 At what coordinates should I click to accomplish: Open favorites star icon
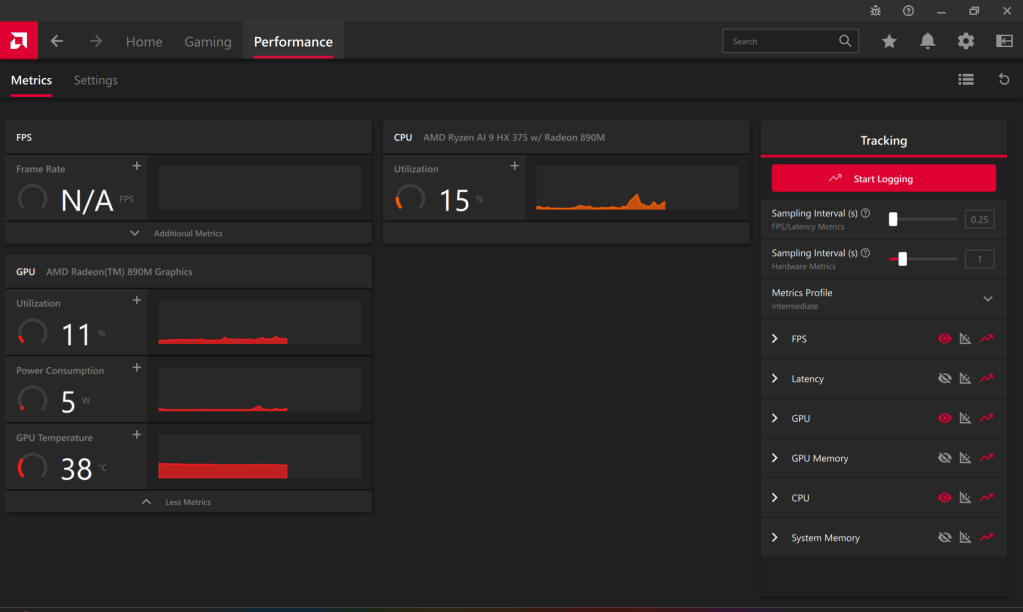[889, 41]
